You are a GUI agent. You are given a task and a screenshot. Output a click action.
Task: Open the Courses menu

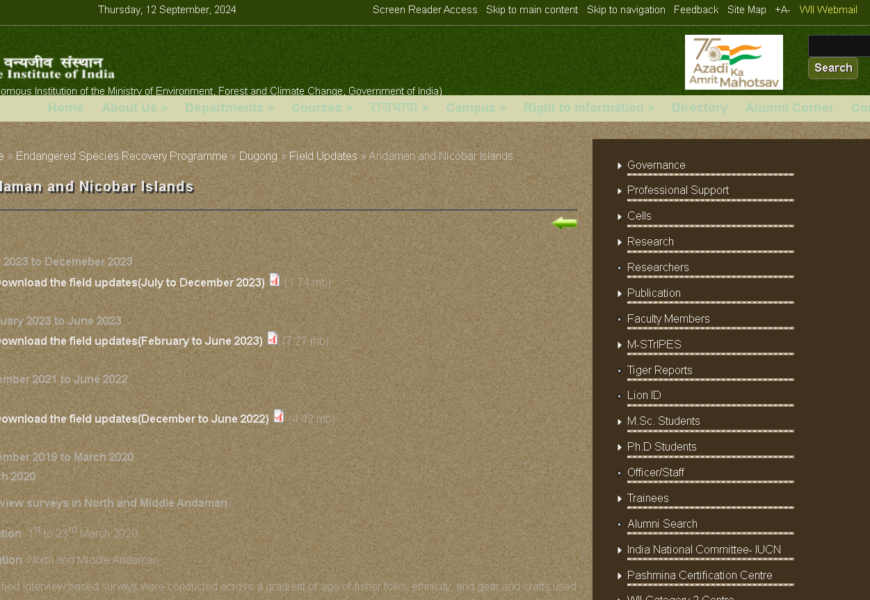(322, 108)
